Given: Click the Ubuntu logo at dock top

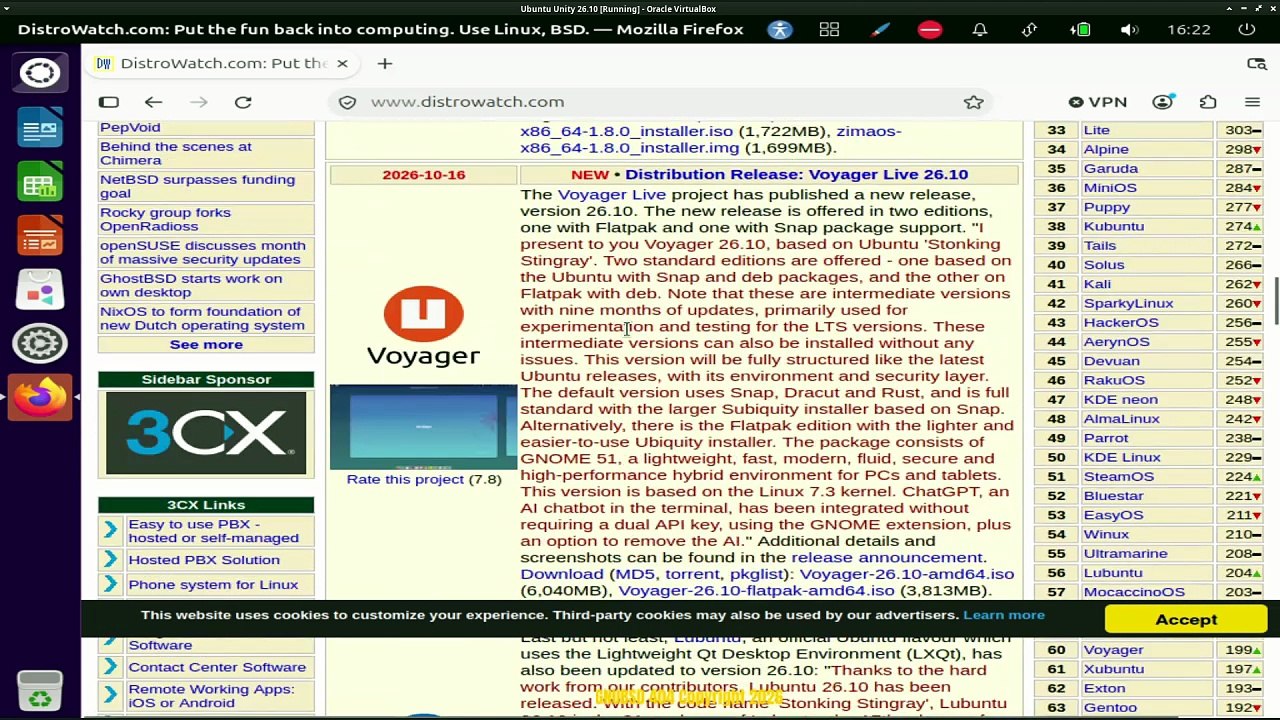Looking at the screenshot, I should [40, 73].
